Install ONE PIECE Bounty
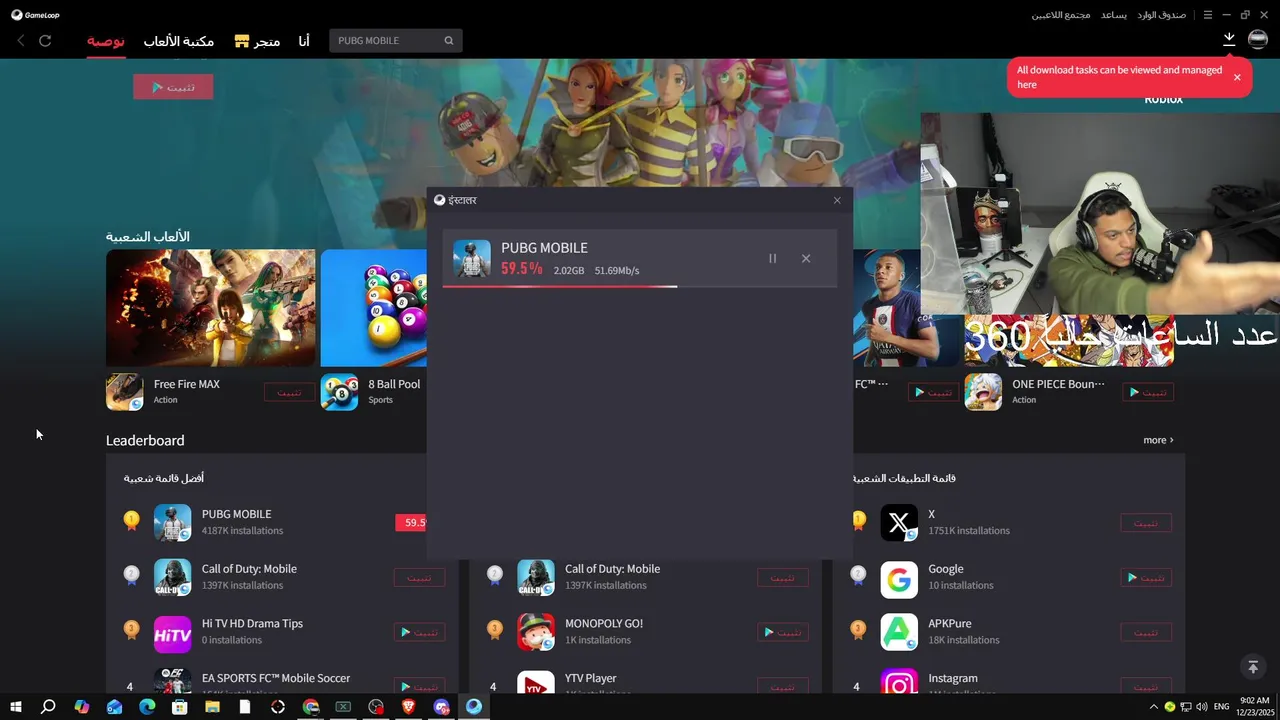1280x720 pixels. click(1147, 392)
